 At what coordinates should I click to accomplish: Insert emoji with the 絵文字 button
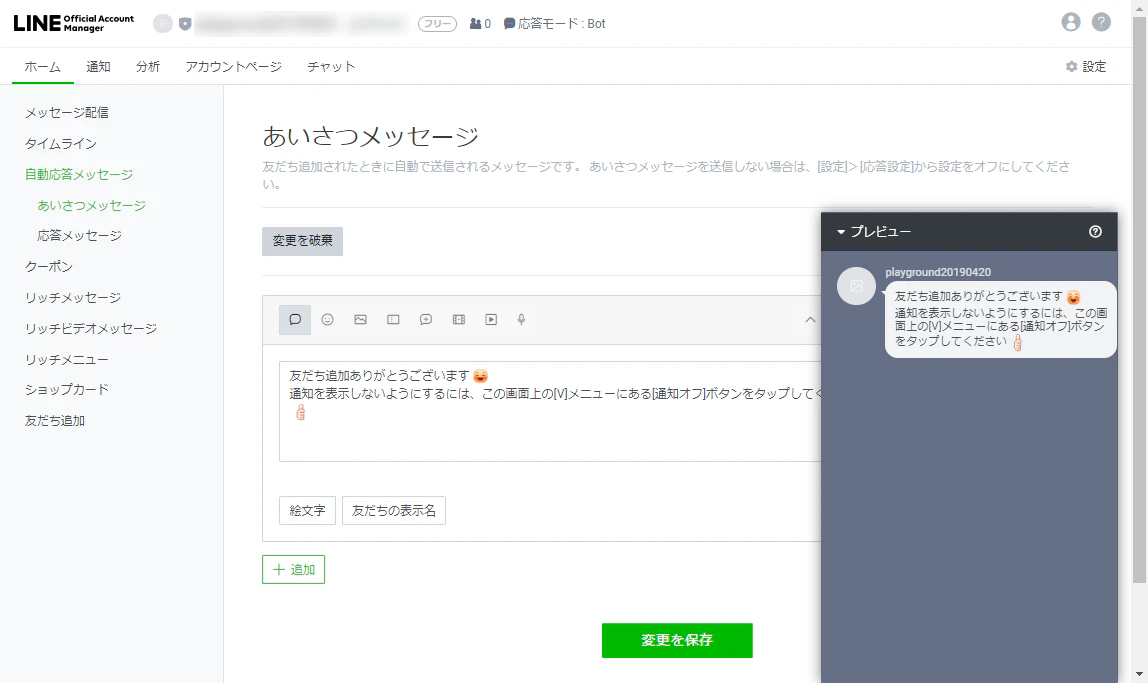(308, 510)
